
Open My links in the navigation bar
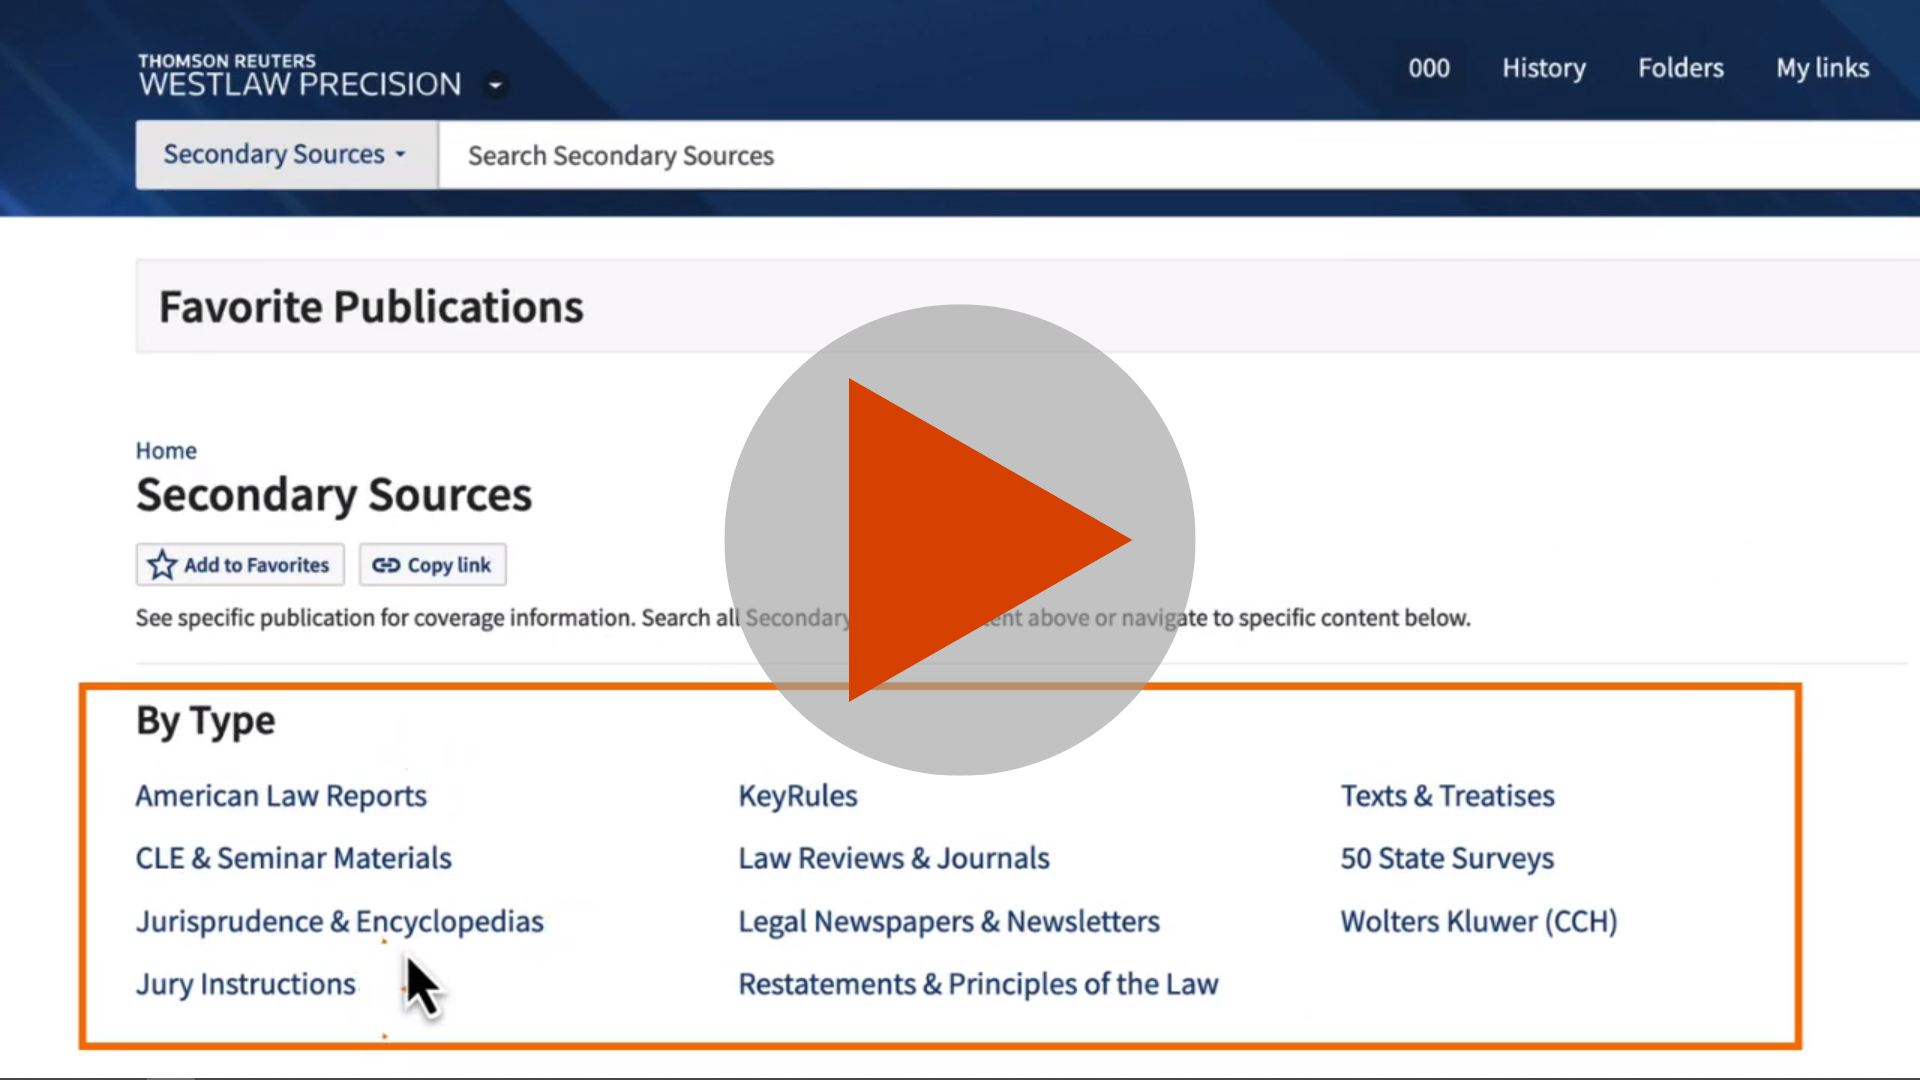click(1822, 68)
